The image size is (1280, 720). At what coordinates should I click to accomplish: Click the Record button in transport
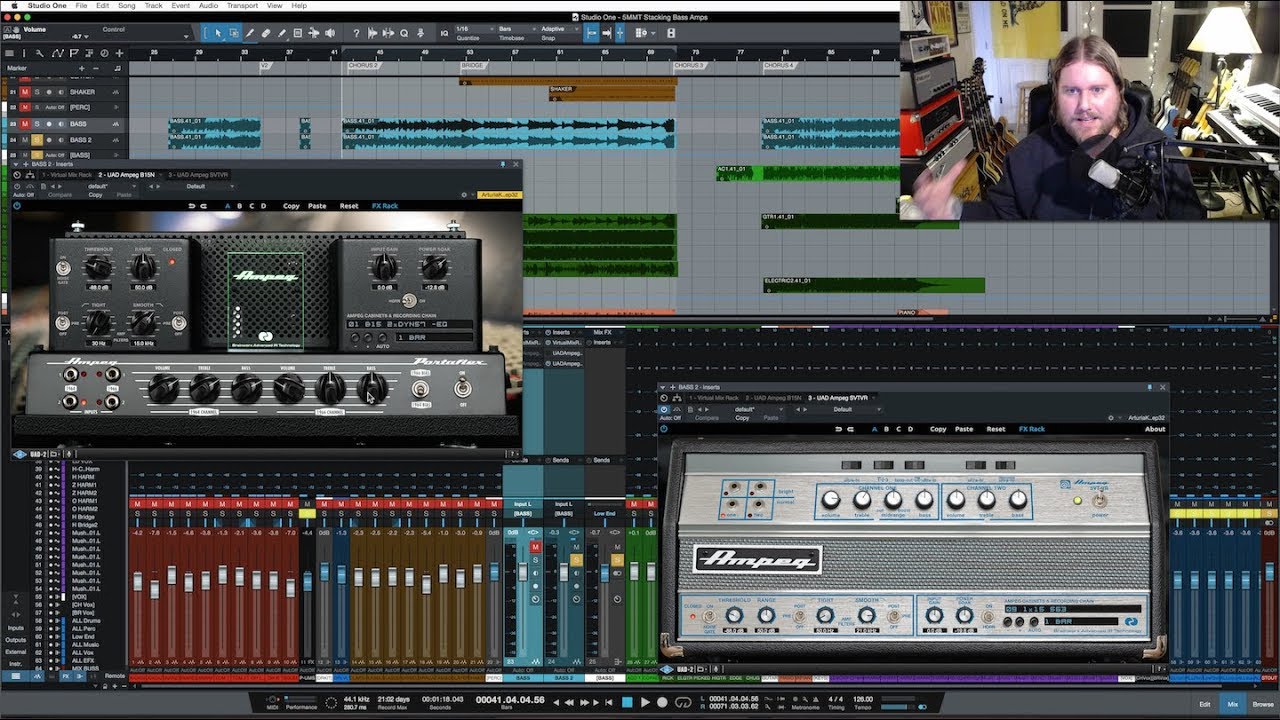point(662,702)
